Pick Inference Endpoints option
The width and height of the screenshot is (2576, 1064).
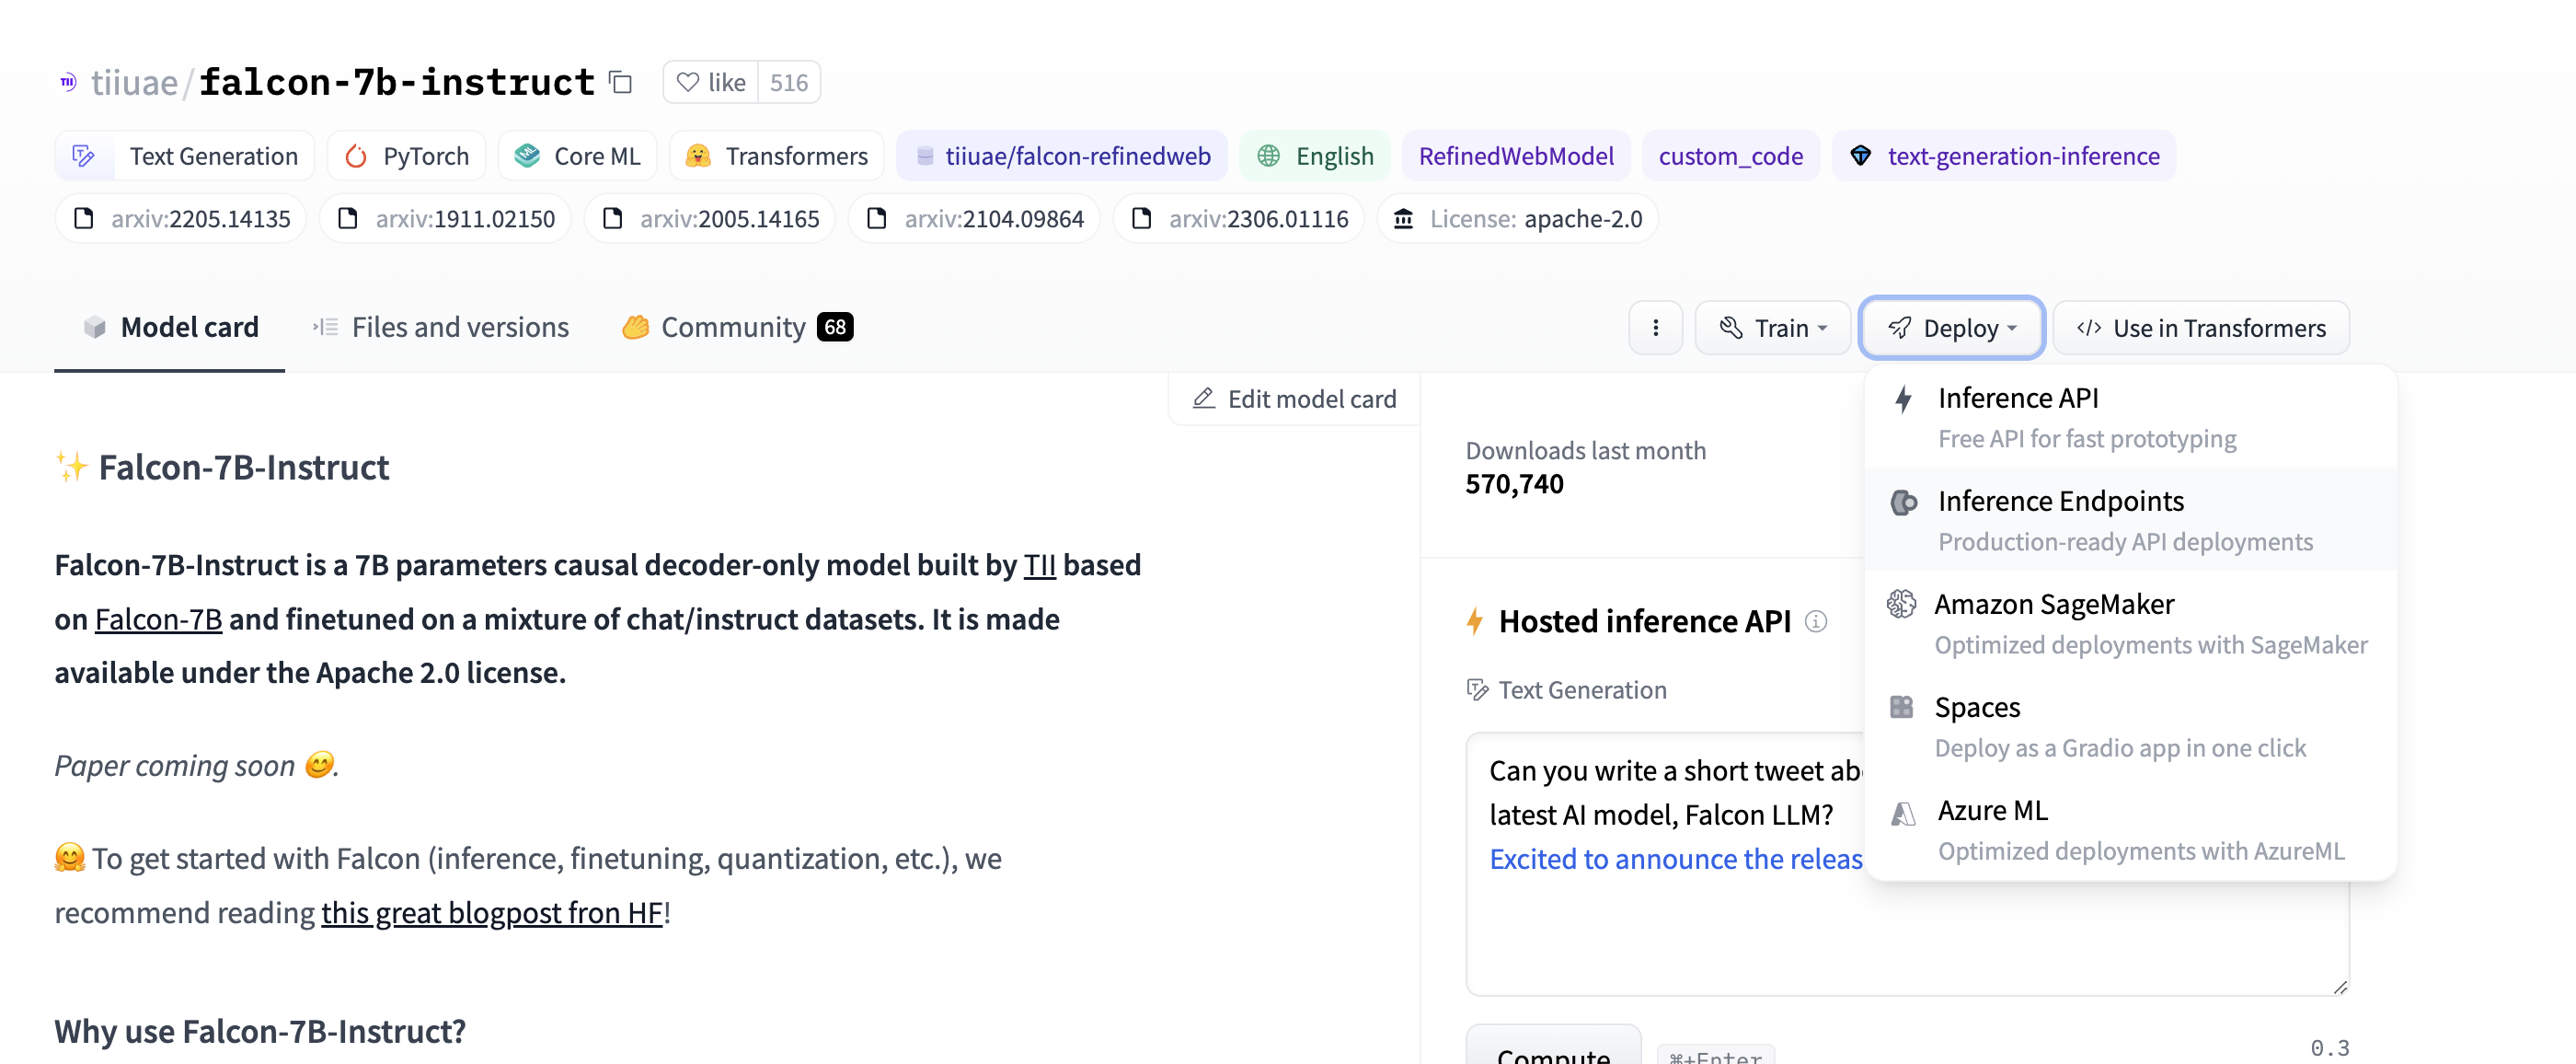pos(2060,501)
